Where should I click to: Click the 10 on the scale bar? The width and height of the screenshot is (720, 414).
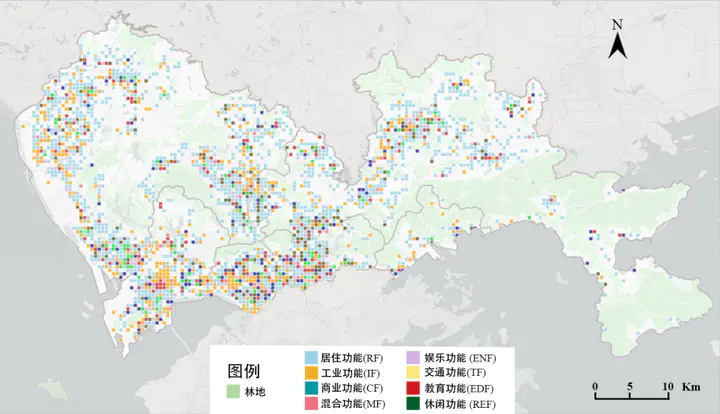coord(668,386)
